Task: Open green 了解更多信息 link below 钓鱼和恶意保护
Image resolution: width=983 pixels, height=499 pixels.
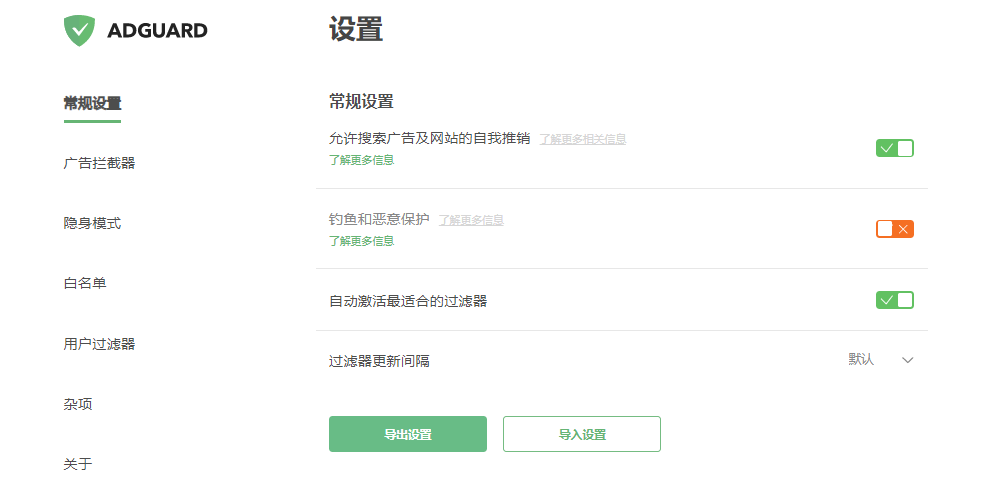Action: (x=361, y=240)
